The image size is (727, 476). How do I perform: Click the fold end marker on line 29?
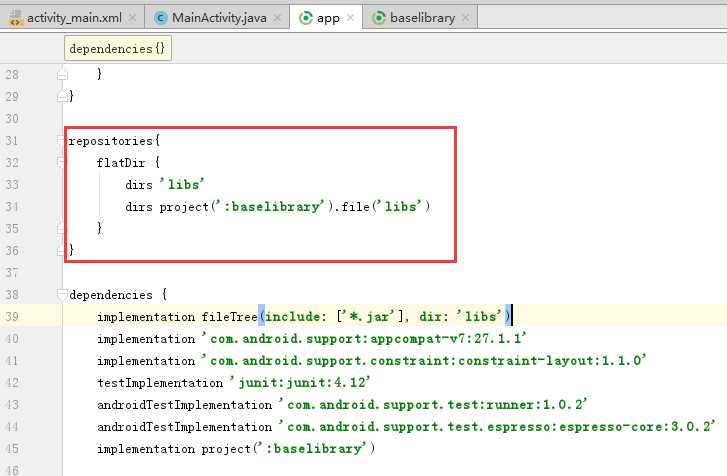[x=62, y=96]
